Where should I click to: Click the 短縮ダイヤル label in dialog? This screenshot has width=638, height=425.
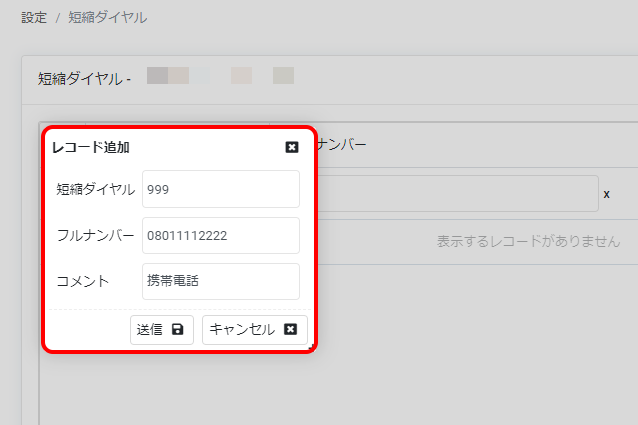(x=95, y=188)
